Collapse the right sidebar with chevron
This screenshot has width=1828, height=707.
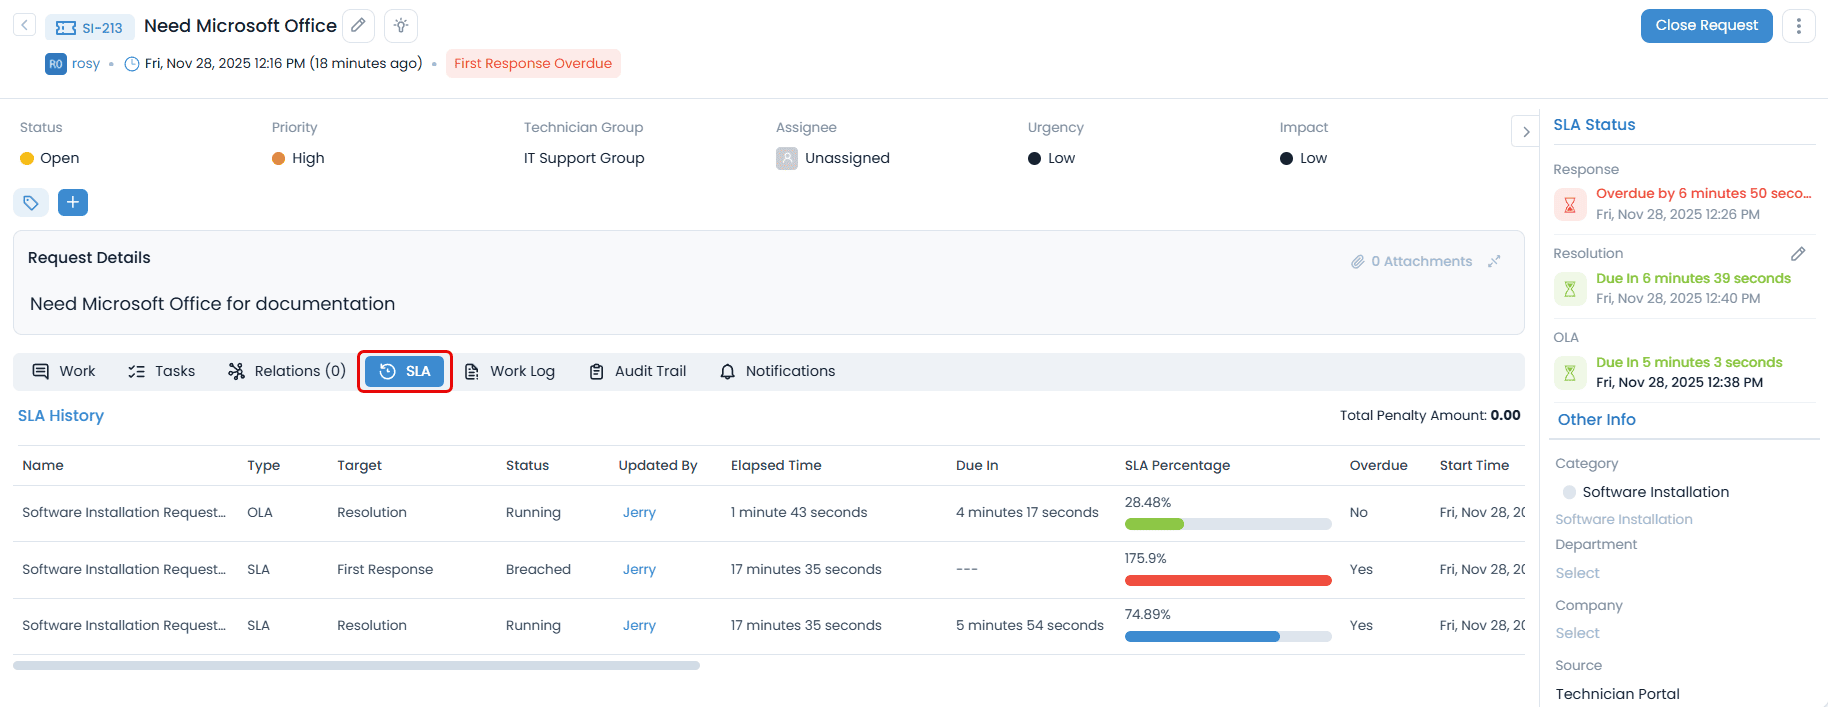pos(1525,132)
